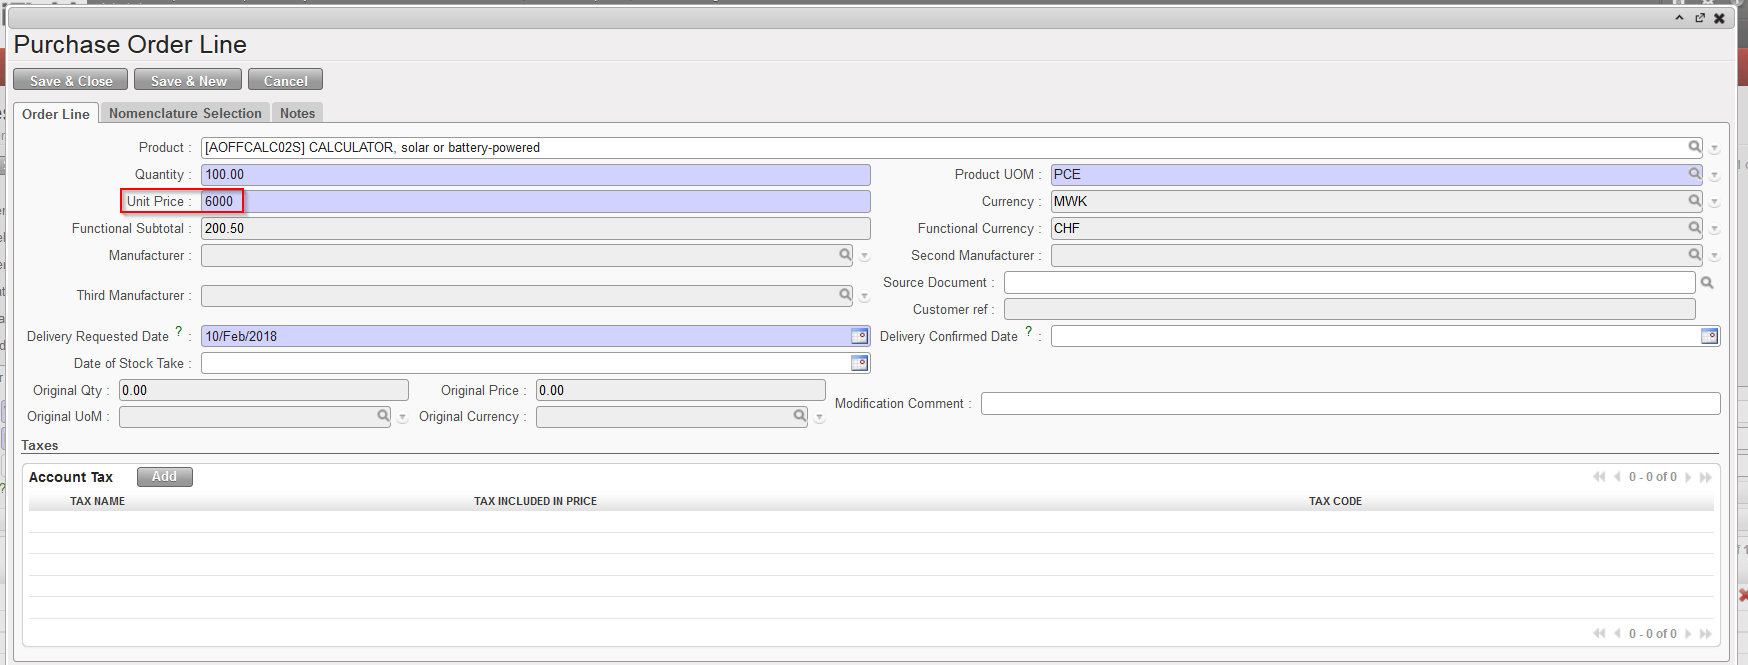The width and height of the screenshot is (1748, 665).
Task: Expand the Product UOM dropdown arrow
Action: (1714, 176)
